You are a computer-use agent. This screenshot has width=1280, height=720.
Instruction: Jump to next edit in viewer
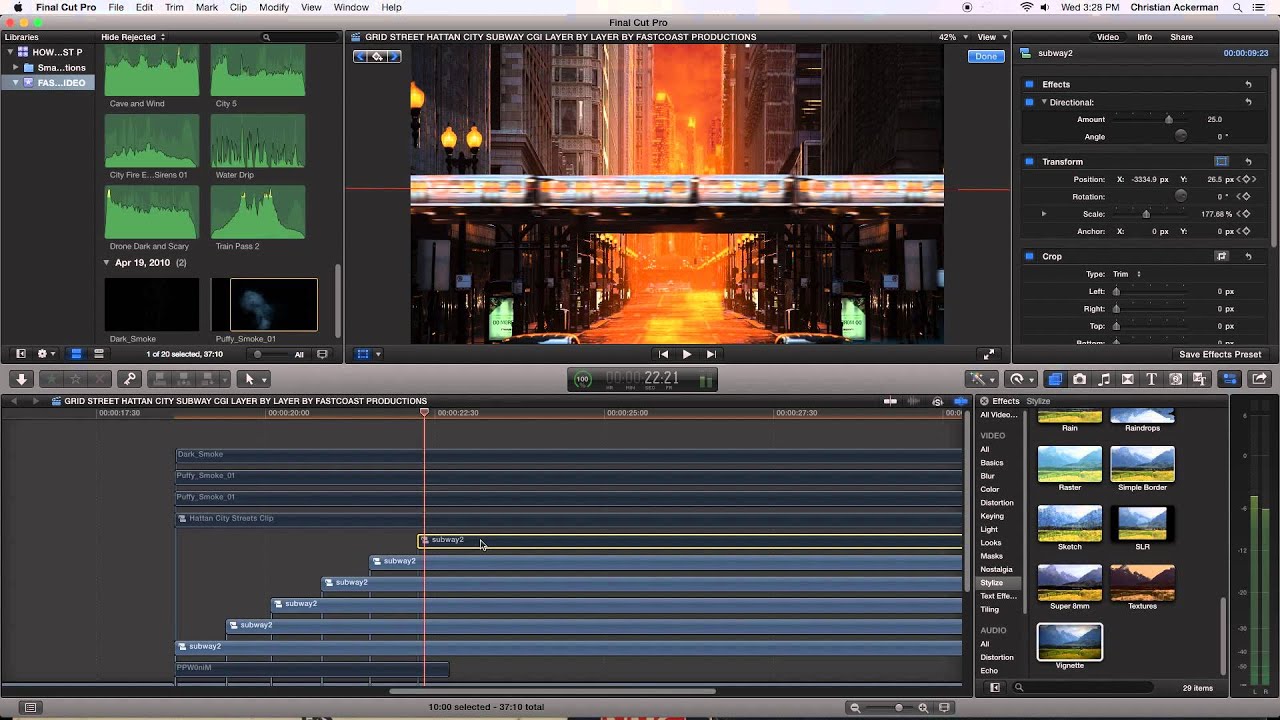pyautogui.click(x=711, y=354)
